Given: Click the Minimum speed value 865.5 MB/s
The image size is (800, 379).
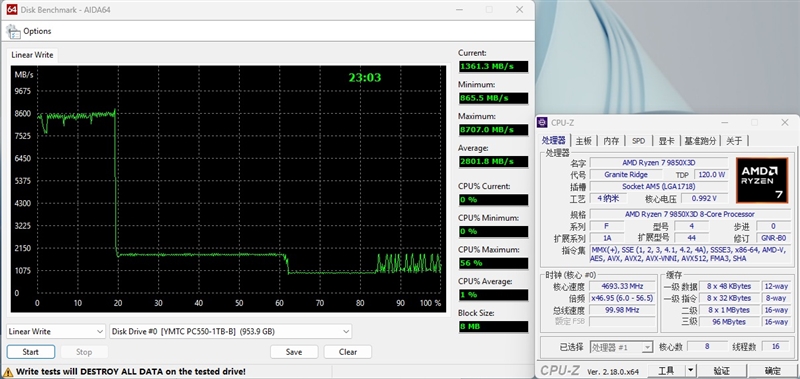Looking at the screenshot, I should coord(493,98).
